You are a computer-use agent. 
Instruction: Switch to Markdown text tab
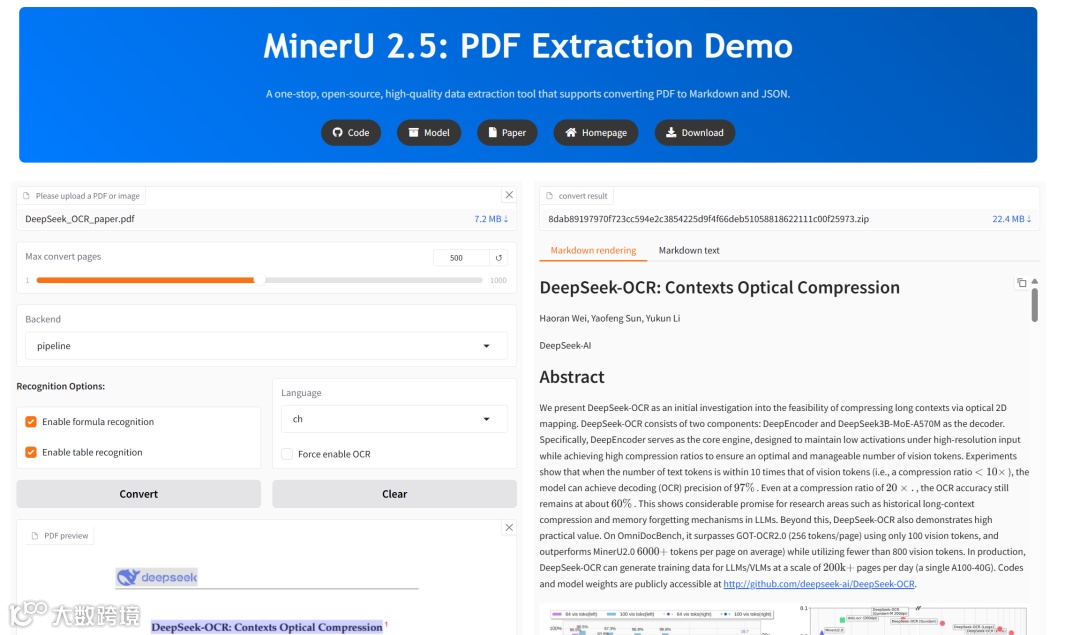click(689, 250)
